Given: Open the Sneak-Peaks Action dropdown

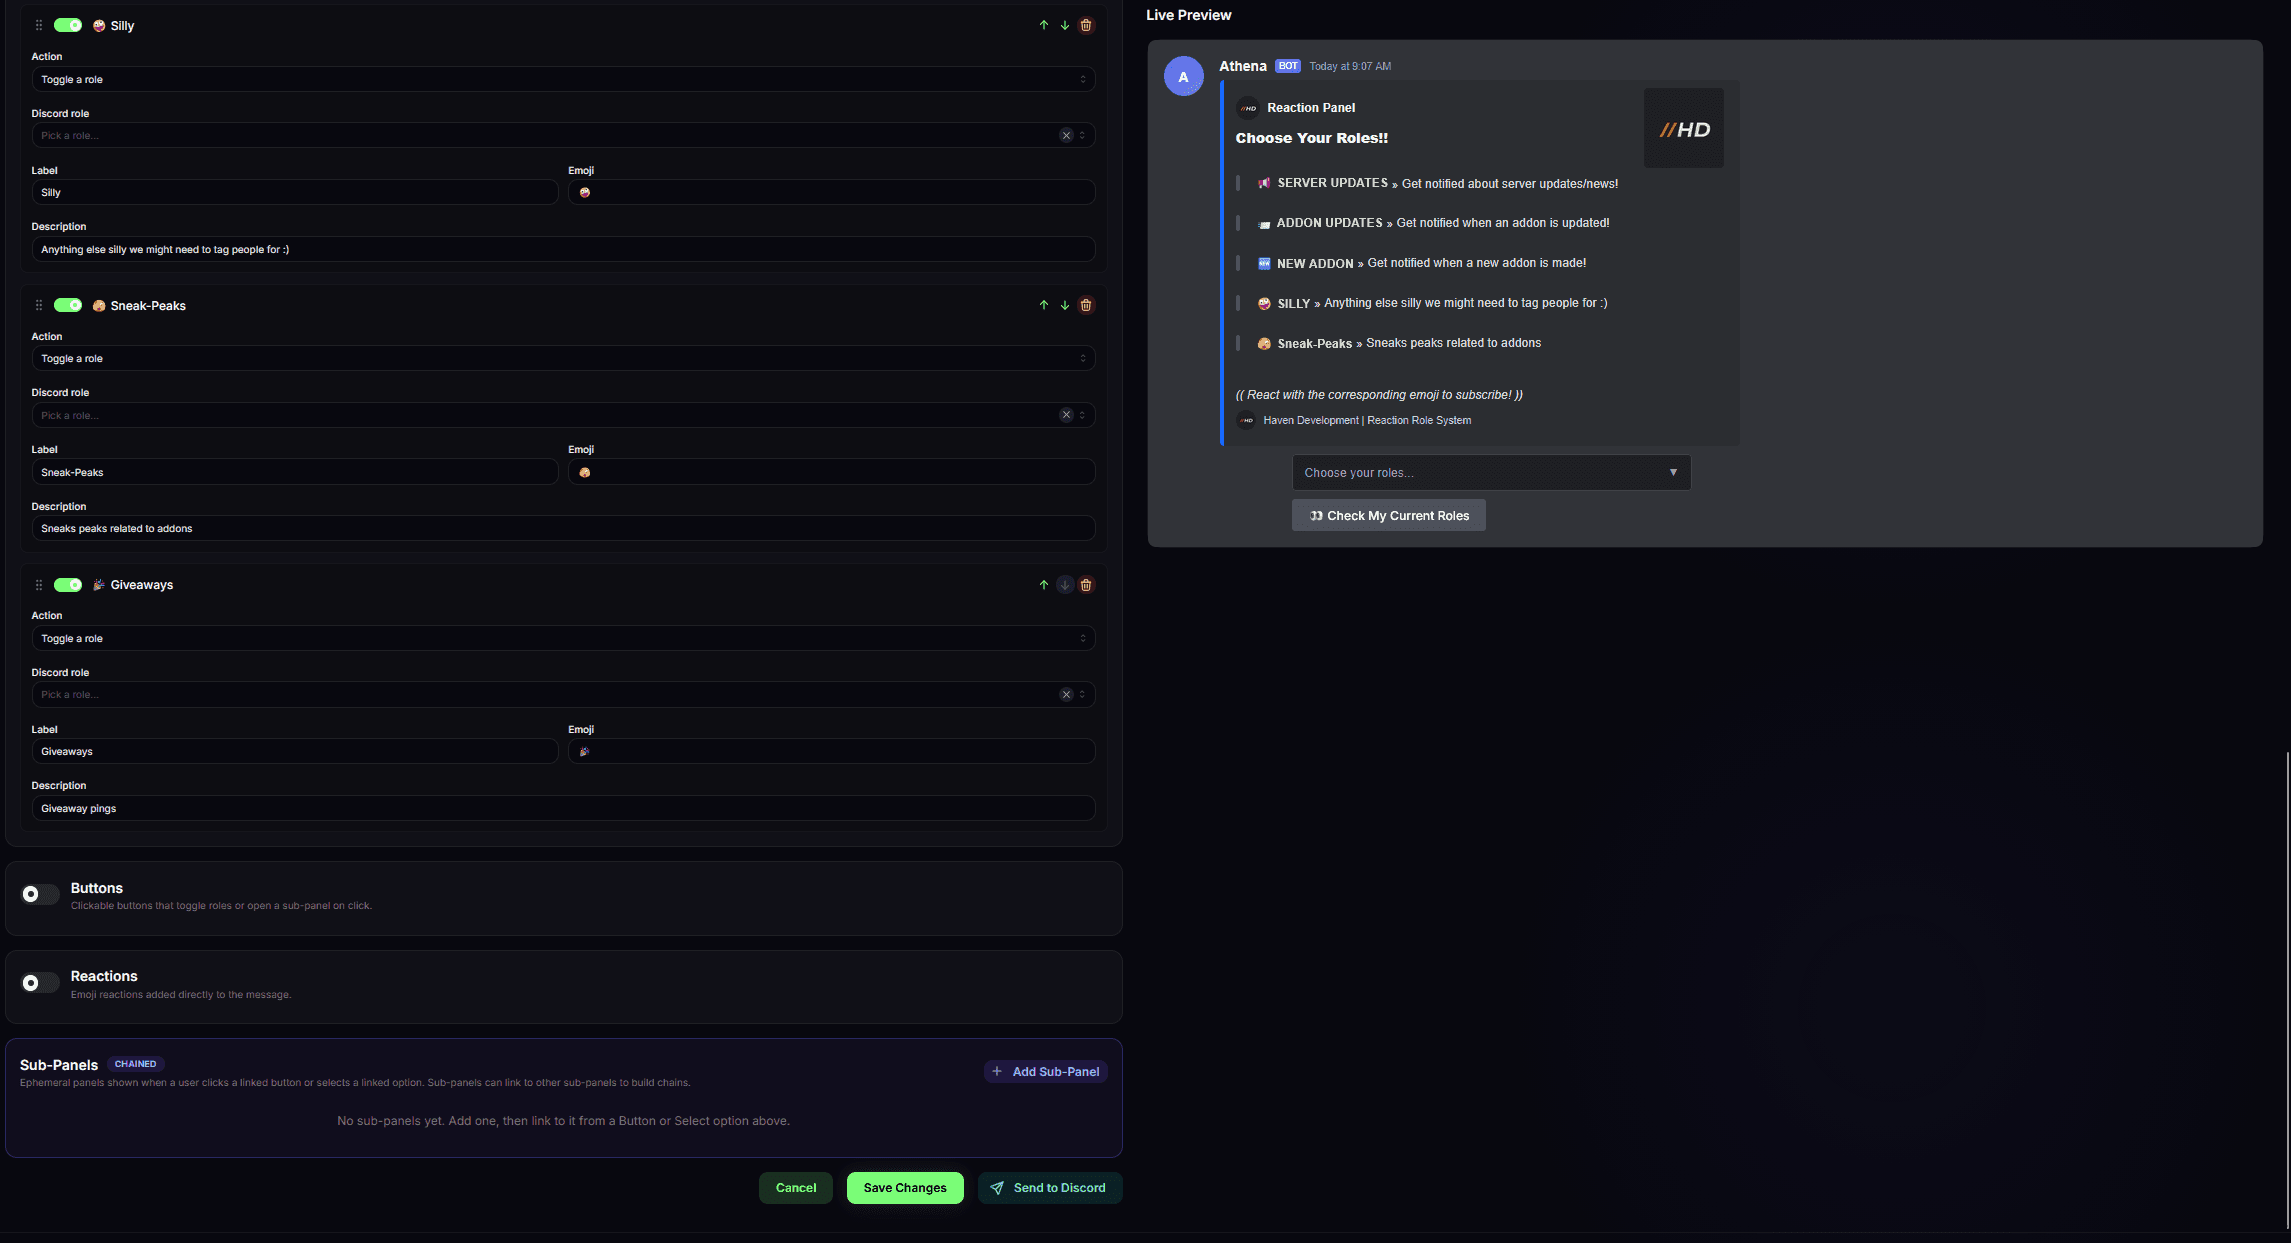Looking at the screenshot, I should pyautogui.click(x=563, y=358).
